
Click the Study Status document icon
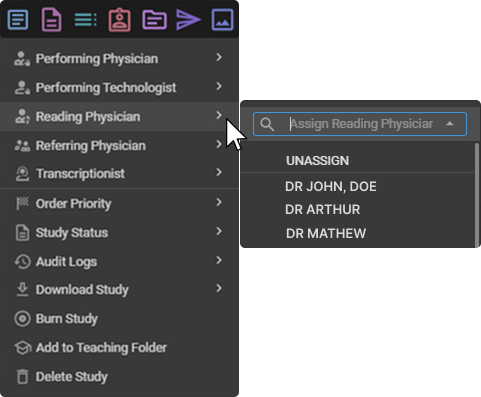22,232
